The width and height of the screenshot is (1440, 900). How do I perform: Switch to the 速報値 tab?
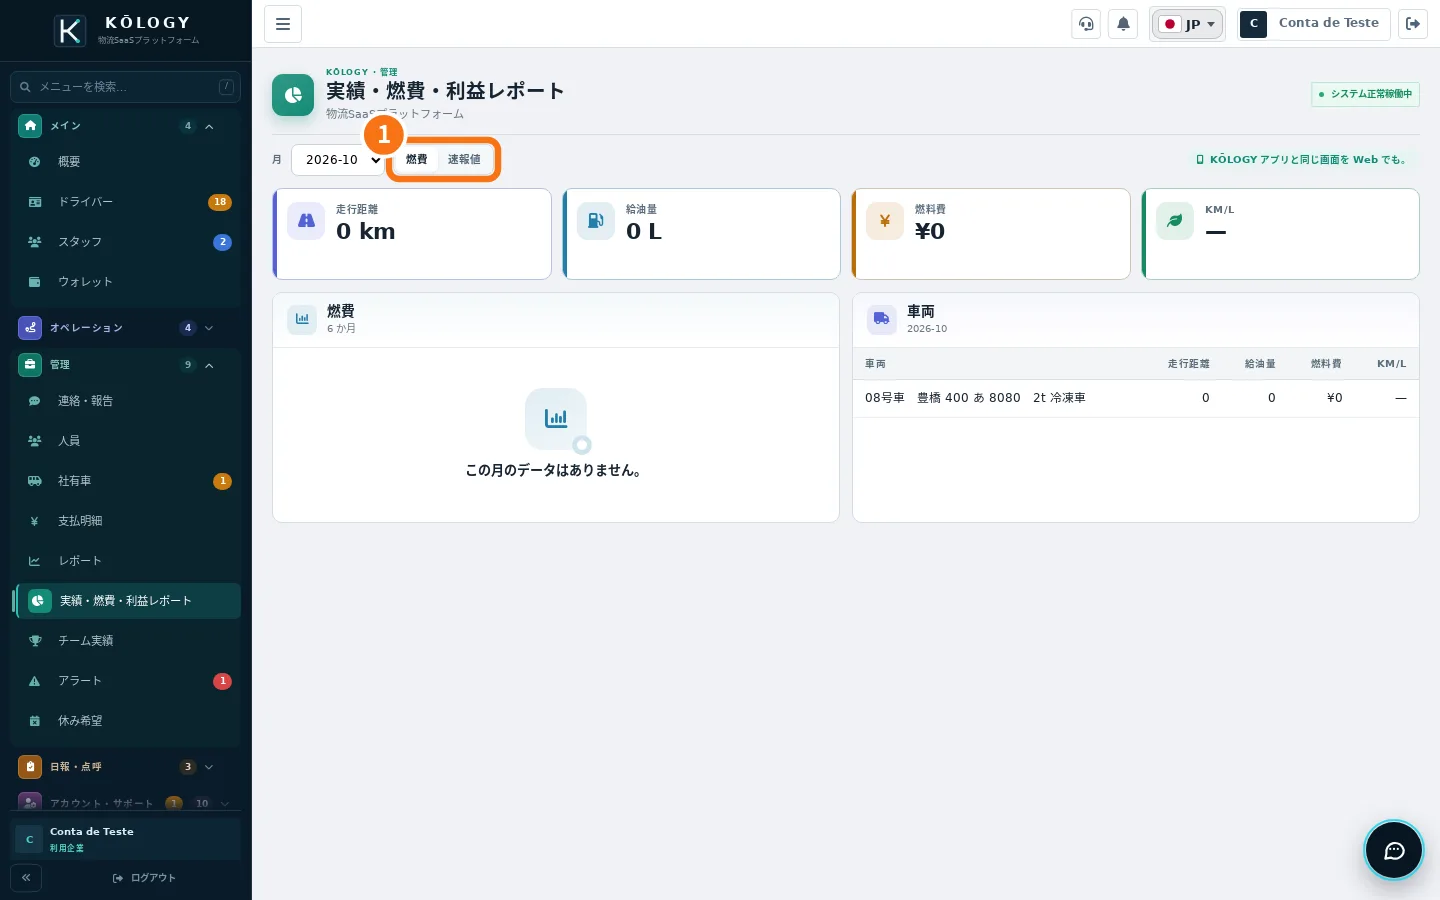pyautogui.click(x=464, y=160)
